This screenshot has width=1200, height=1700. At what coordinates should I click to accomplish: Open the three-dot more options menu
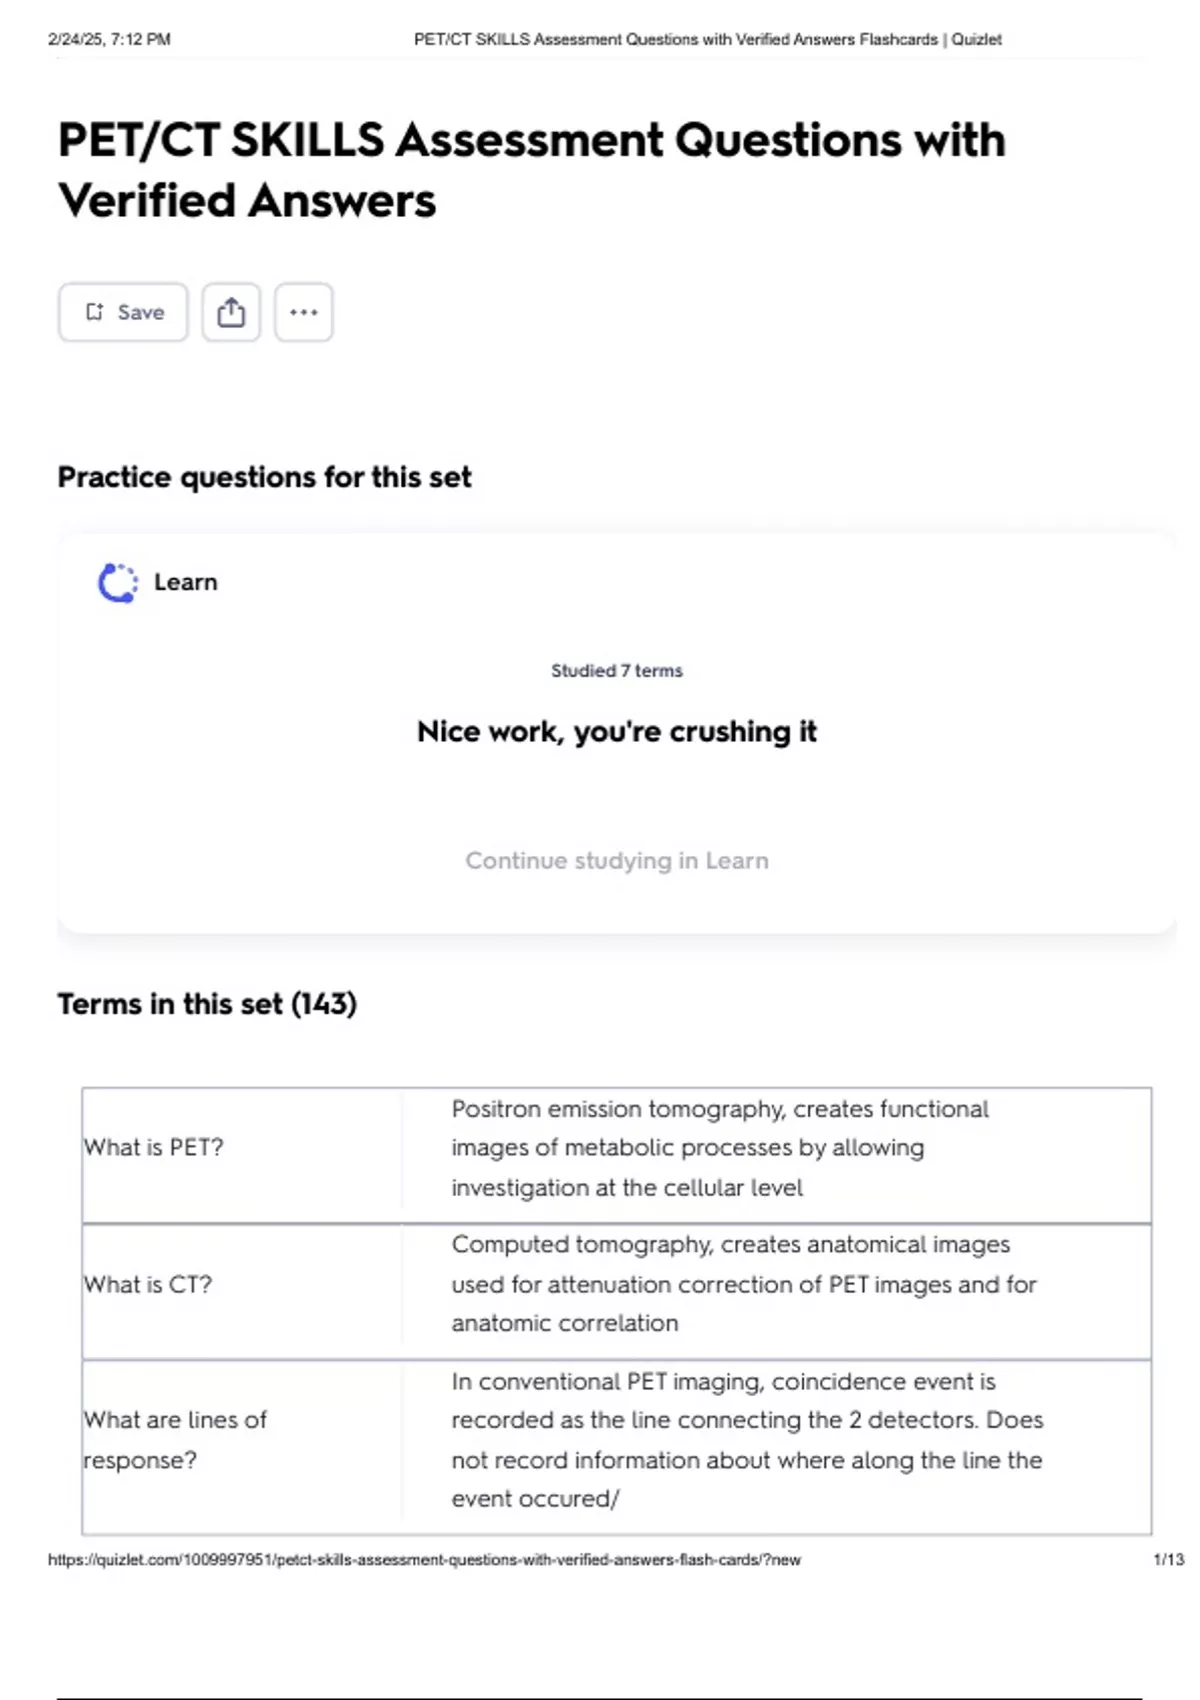coord(304,312)
